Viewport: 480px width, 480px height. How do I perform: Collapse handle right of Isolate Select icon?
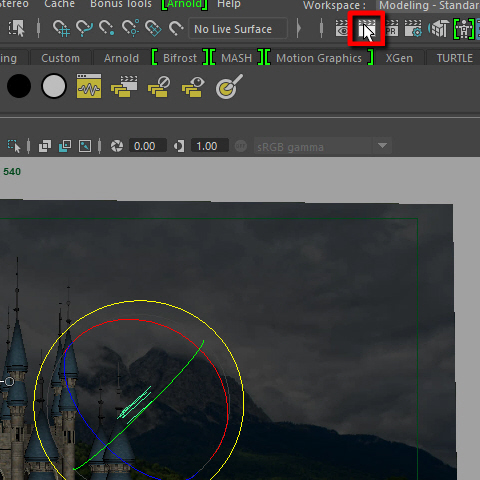pos(28,146)
